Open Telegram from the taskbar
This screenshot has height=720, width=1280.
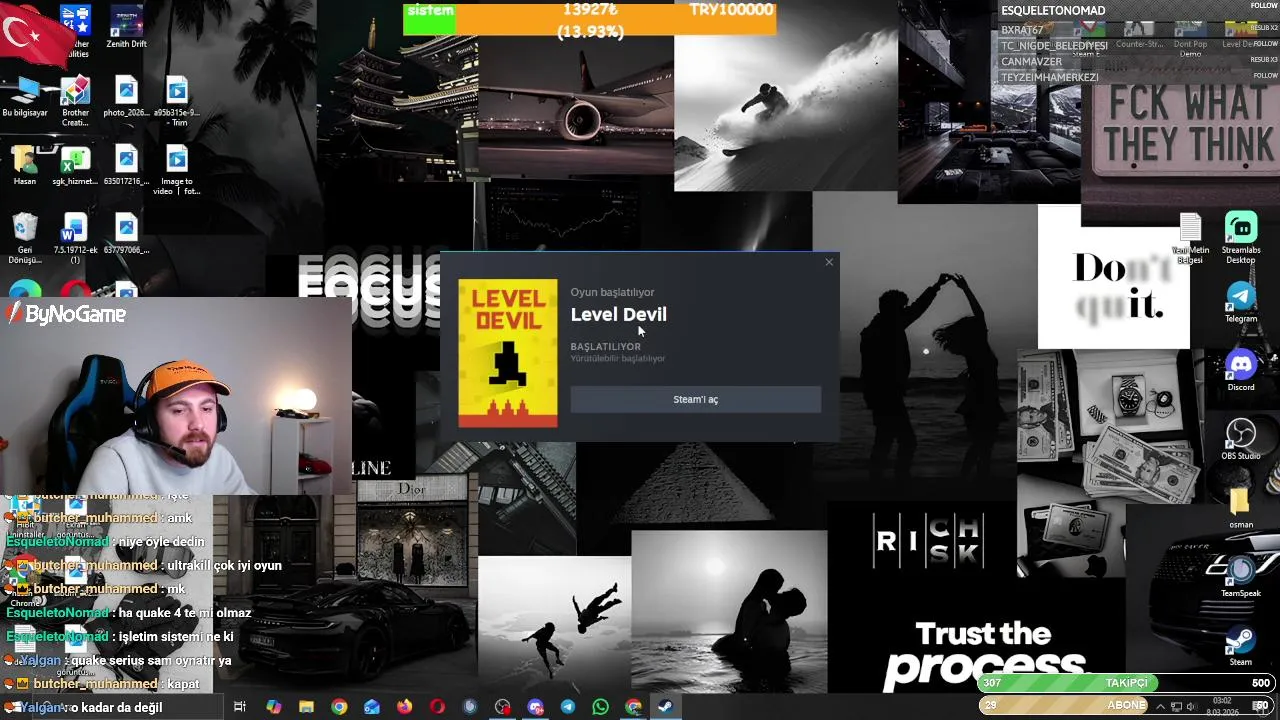point(568,707)
